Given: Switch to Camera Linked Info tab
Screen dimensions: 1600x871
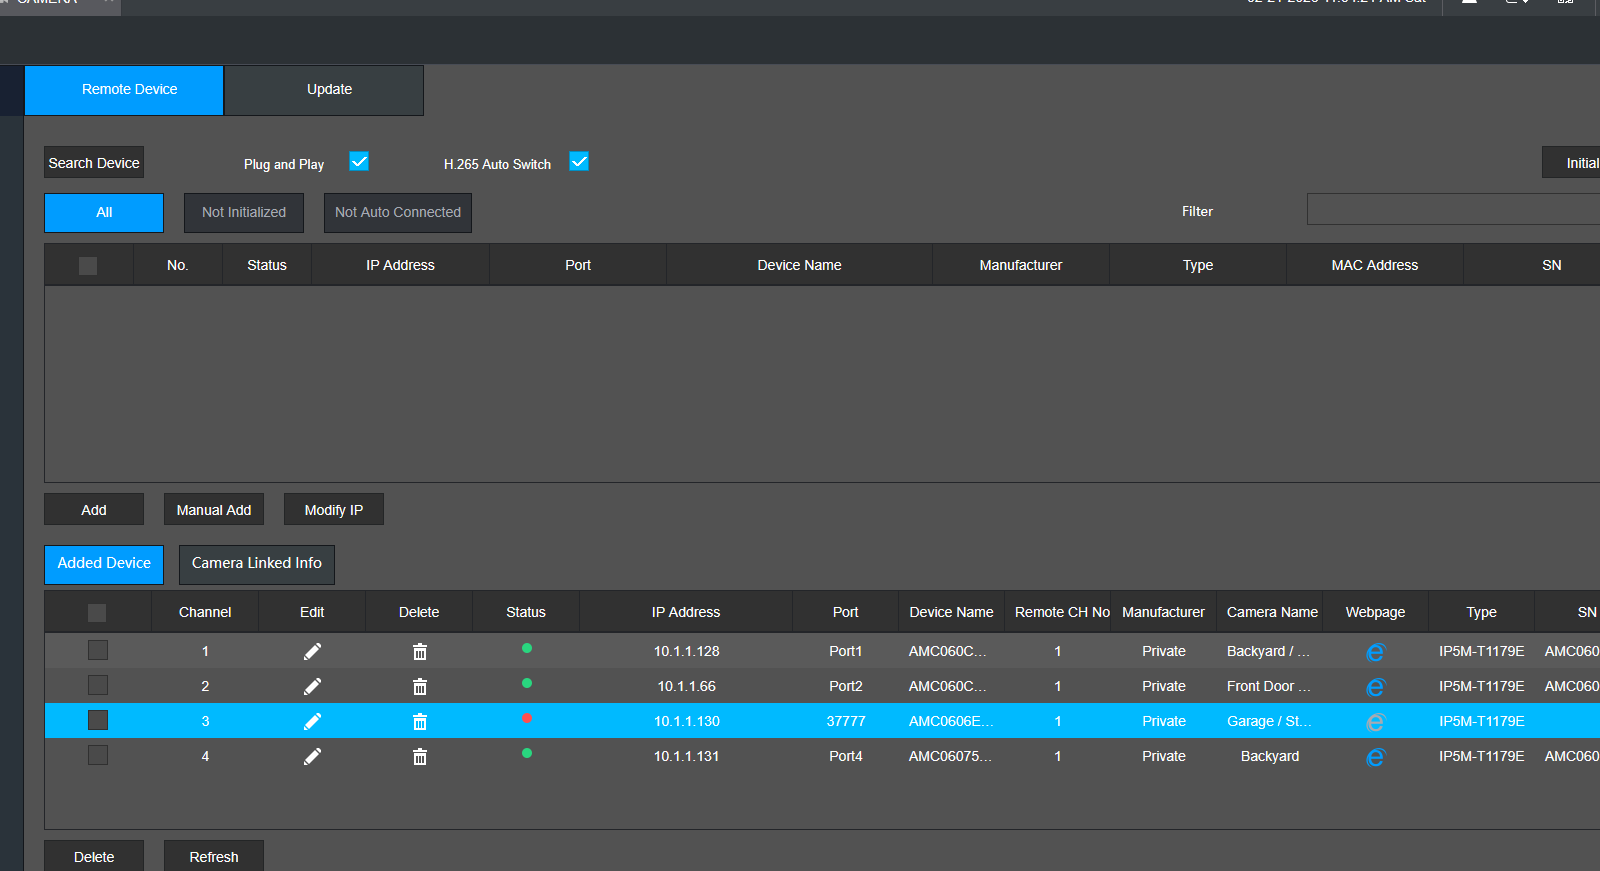Looking at the screenshot, I should click(x=257, y=564).
